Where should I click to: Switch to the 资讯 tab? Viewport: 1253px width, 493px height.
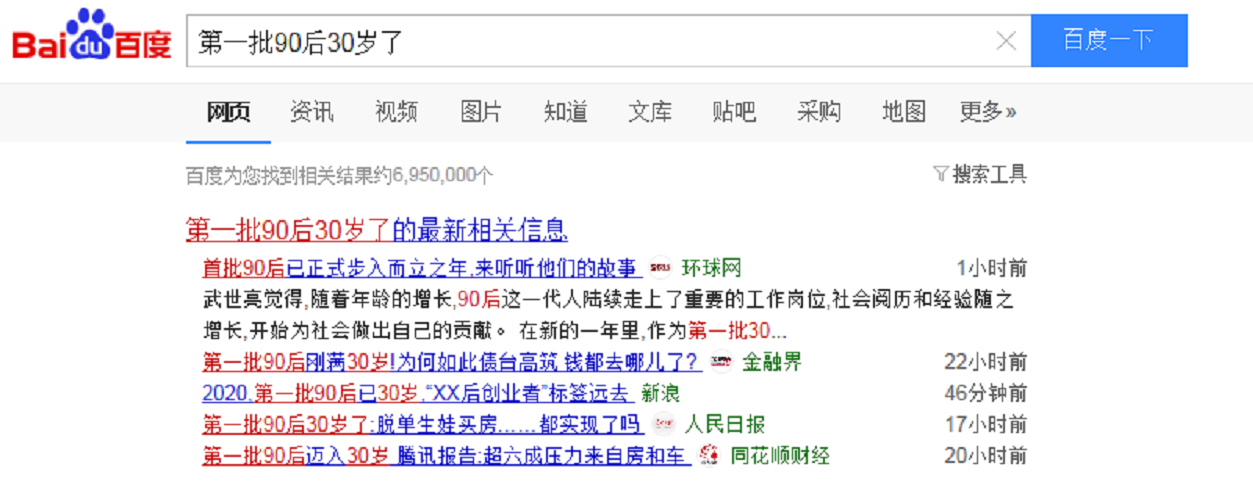312,112
